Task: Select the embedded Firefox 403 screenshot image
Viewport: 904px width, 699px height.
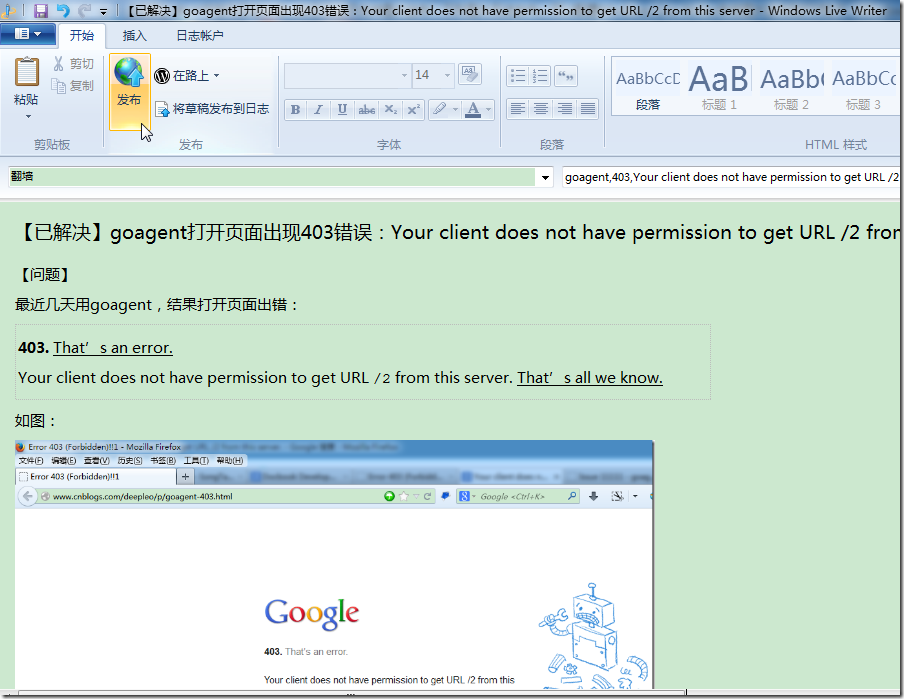Action: click(334, 564)
